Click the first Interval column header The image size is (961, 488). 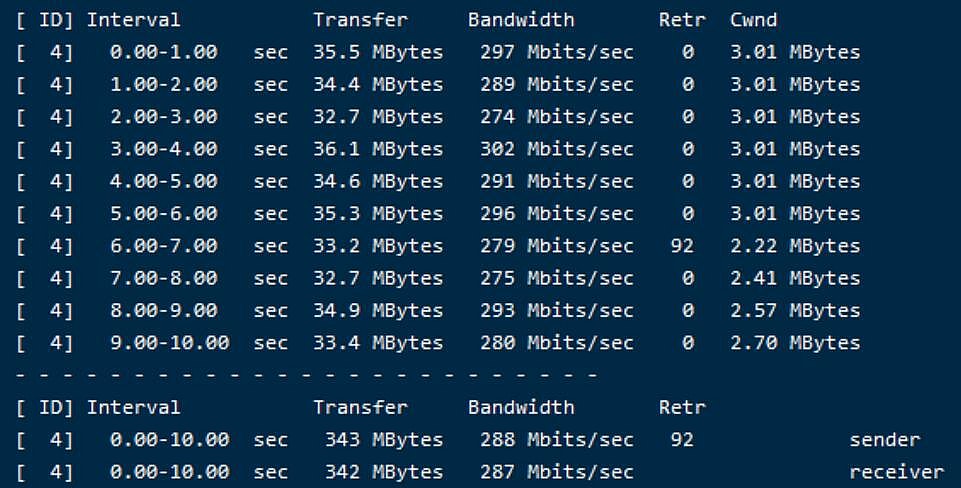coord(134,20)
